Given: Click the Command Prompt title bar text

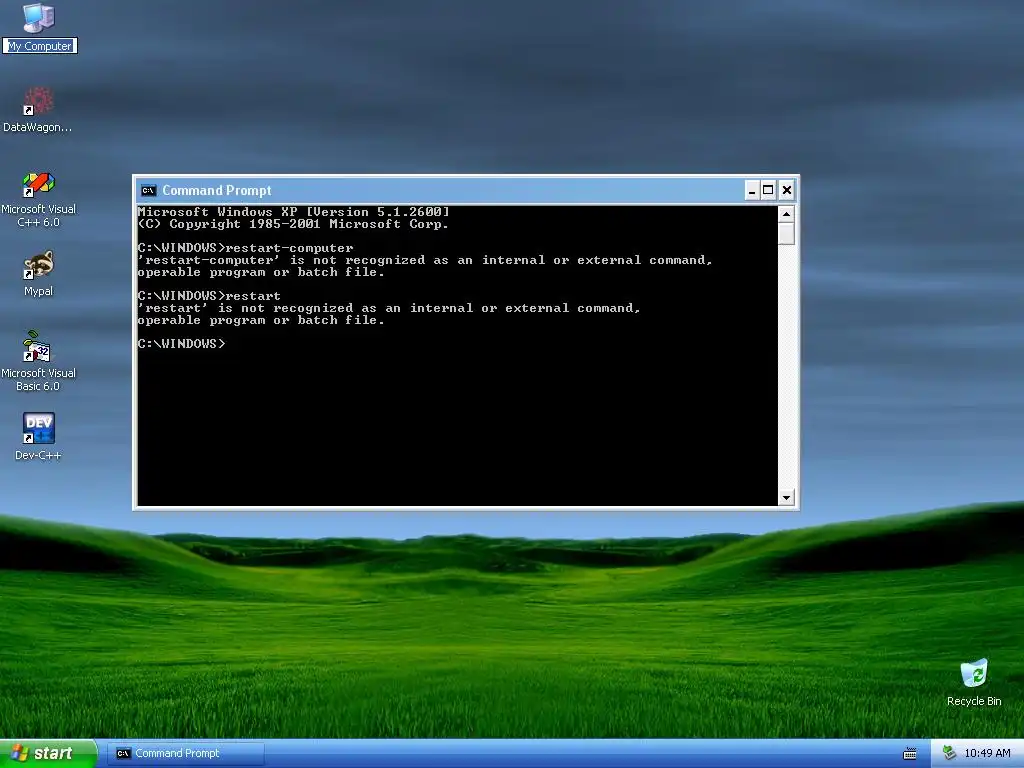Looking at the screenshot, I should tap(217, 191).
